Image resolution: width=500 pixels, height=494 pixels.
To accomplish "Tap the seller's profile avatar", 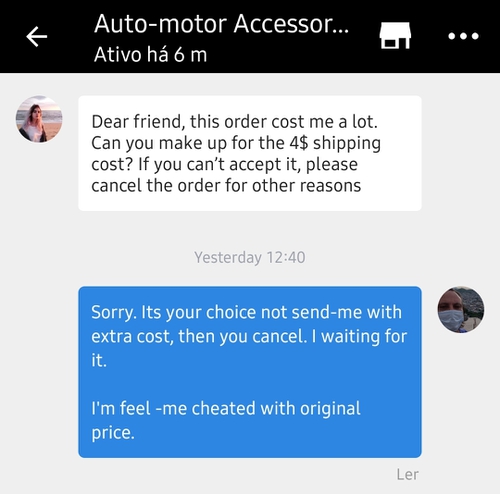I will [x=39, y=119].
